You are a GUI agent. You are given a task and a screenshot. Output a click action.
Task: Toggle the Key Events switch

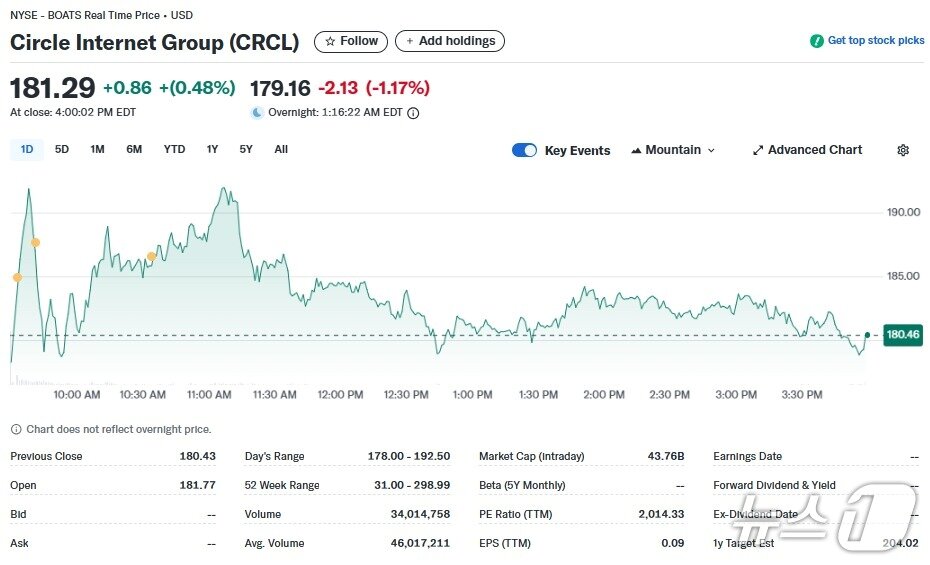coord(524,150)
